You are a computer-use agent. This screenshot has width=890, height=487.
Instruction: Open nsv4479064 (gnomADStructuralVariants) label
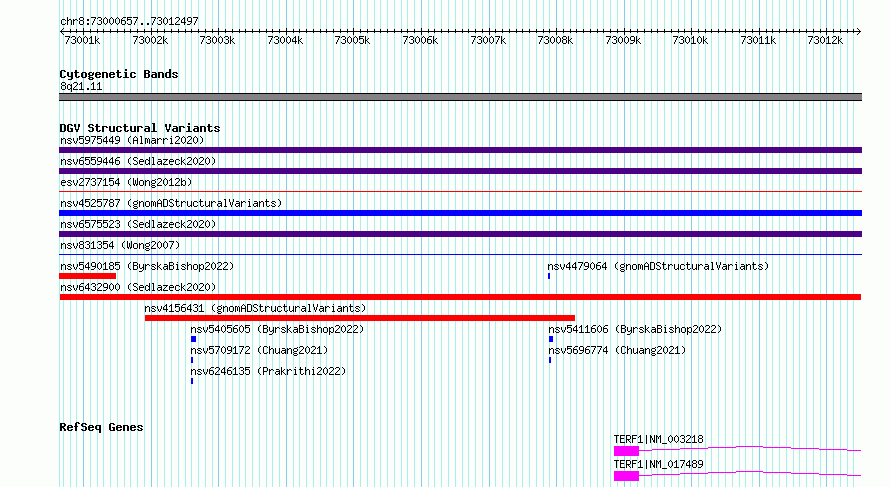(x=658, y=266)
